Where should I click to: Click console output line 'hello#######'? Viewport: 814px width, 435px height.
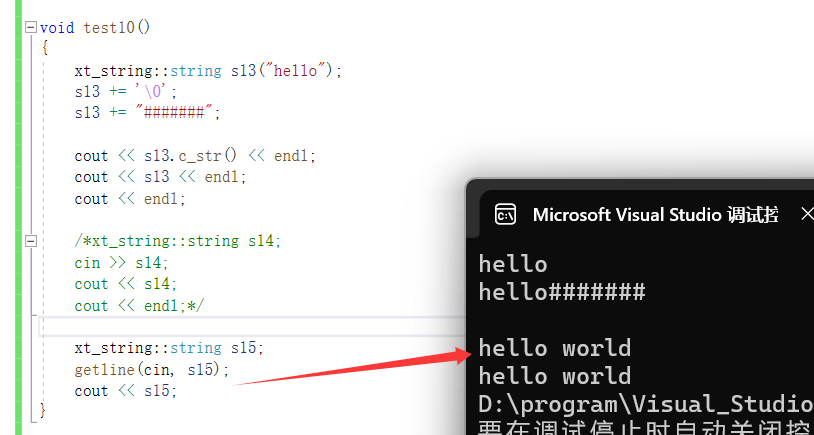click(x=562, y=292)
